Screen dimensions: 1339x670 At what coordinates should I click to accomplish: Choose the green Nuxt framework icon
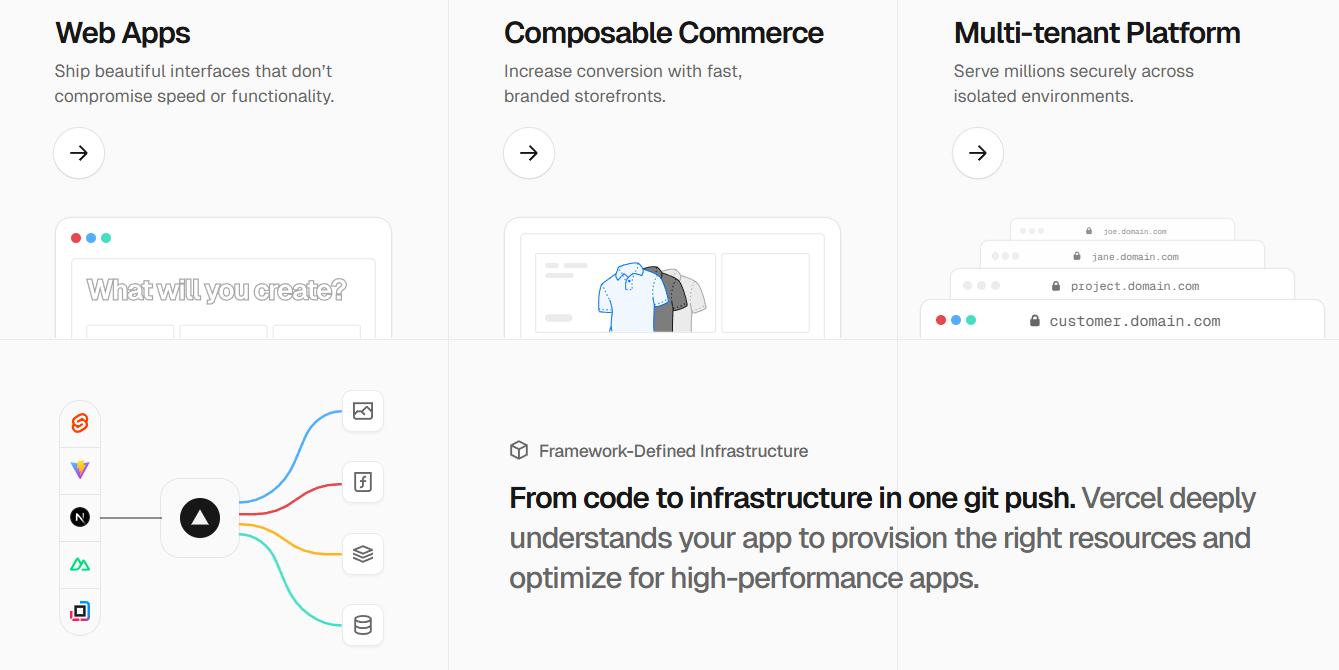click(80, 564)
